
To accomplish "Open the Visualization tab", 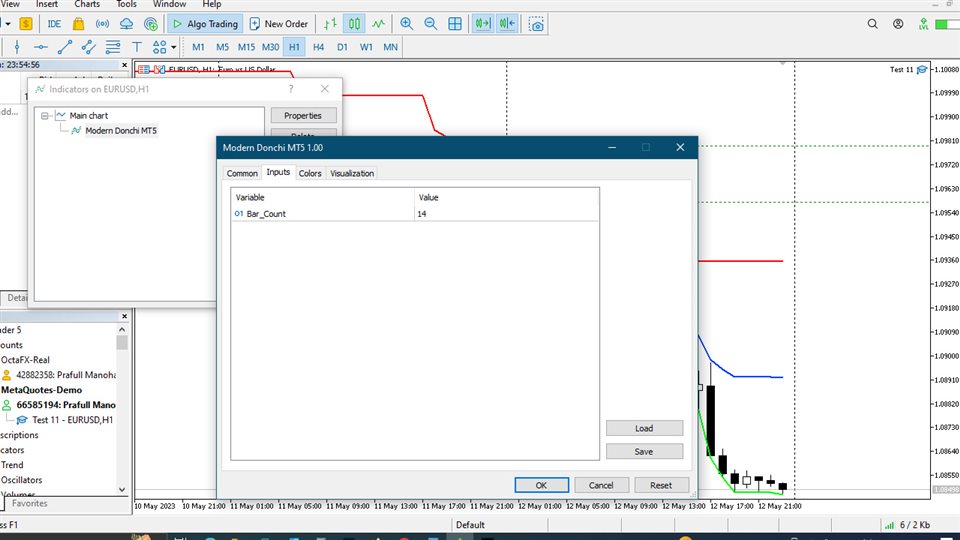I will pyautogui.click(x=352, y=173).
